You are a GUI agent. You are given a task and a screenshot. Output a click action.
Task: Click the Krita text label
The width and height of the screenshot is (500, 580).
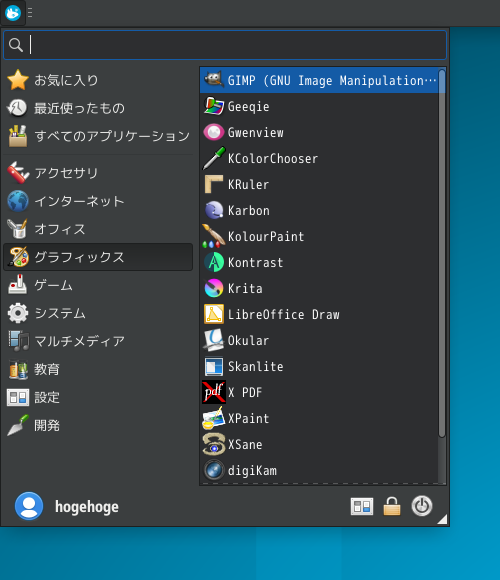pos(245,289)
